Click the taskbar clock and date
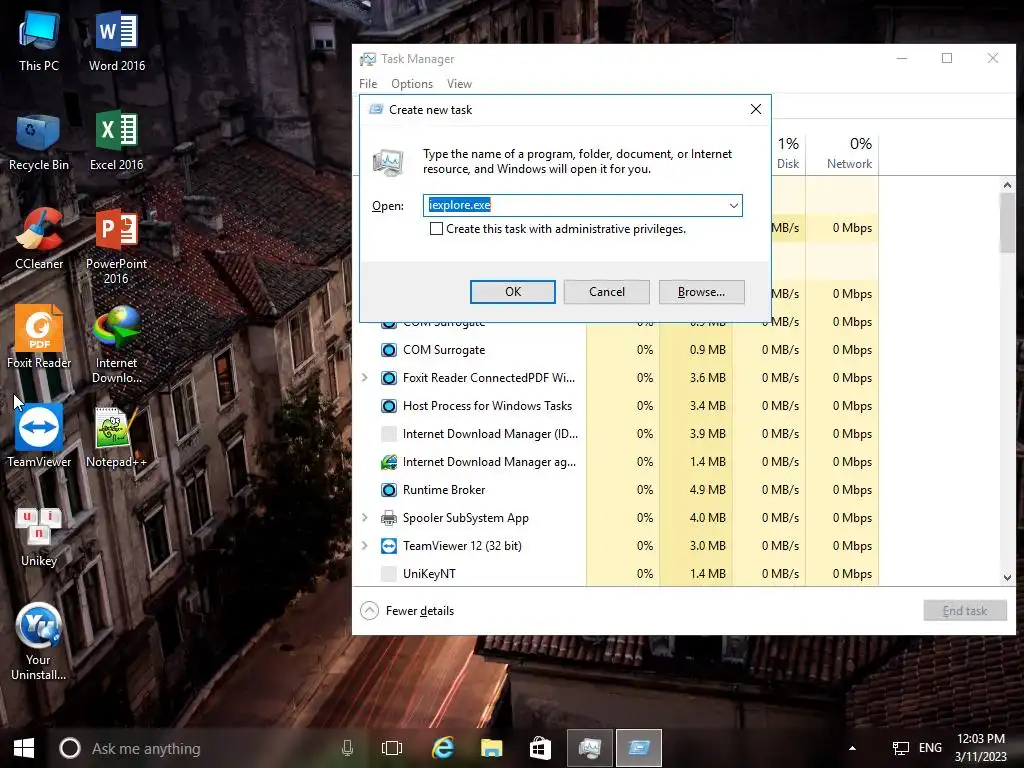The height and width of the screenshot is (768, 1024). click(x=981, y=748)
